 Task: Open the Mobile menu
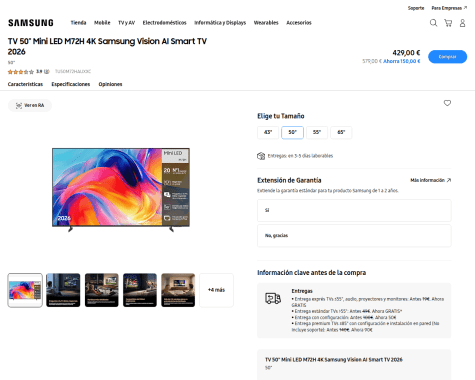(x=102, y=23)
